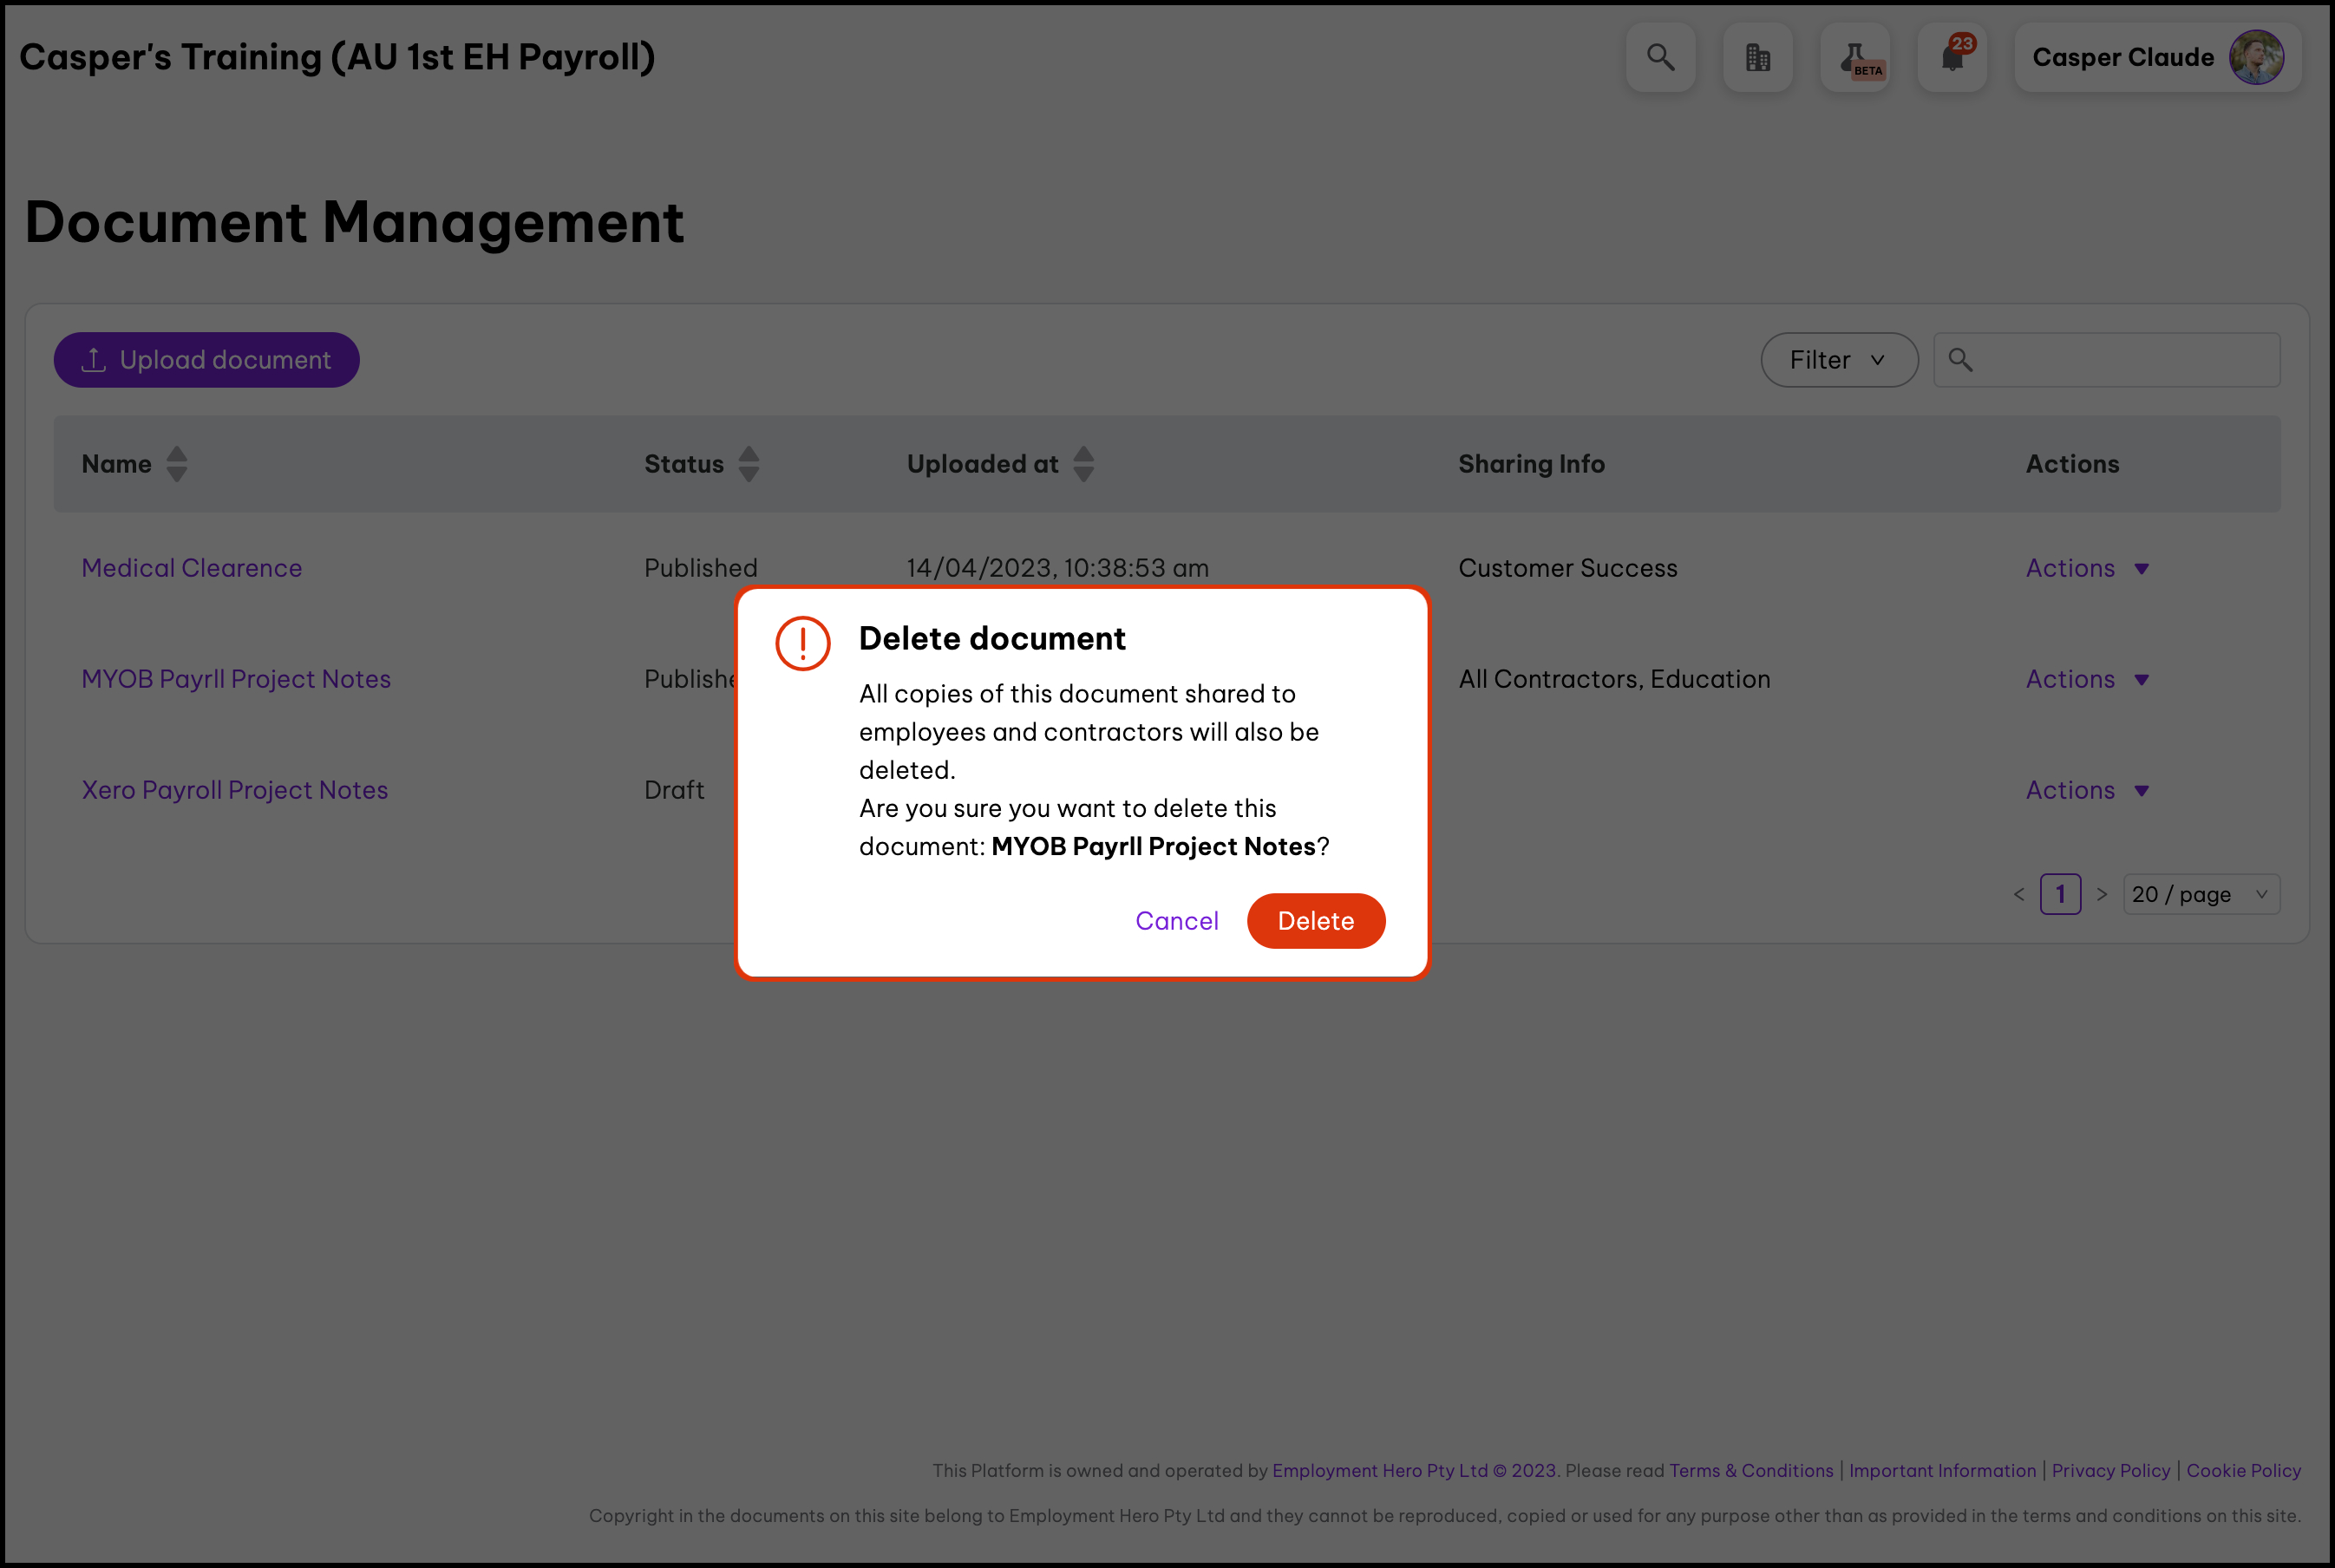Click Upload document button

coord(206,360)
